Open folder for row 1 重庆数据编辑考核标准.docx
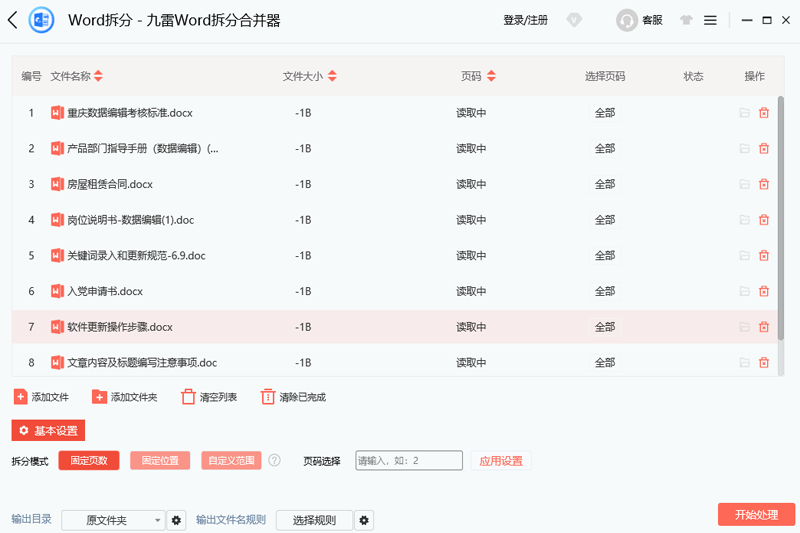The height and width of the screenshot is (533, 800). click(x=745, y=113)
